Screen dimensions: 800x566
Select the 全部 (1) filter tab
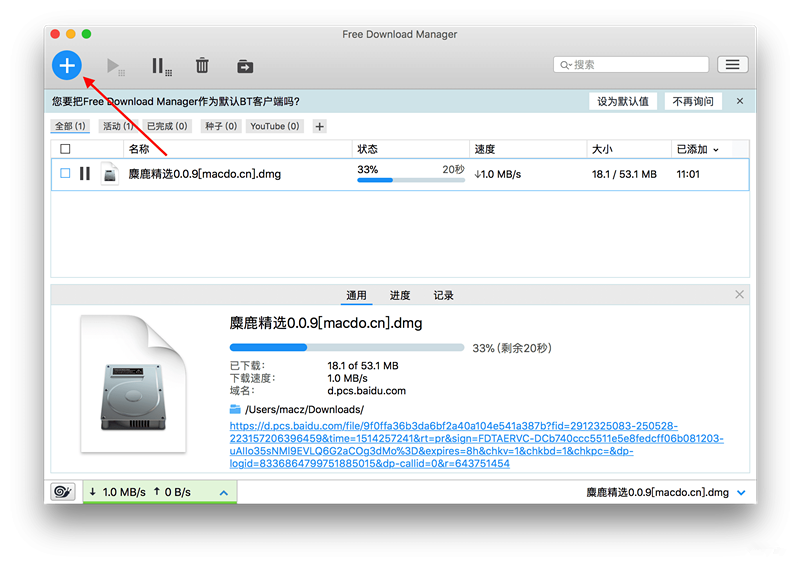[x=70, y=126]
